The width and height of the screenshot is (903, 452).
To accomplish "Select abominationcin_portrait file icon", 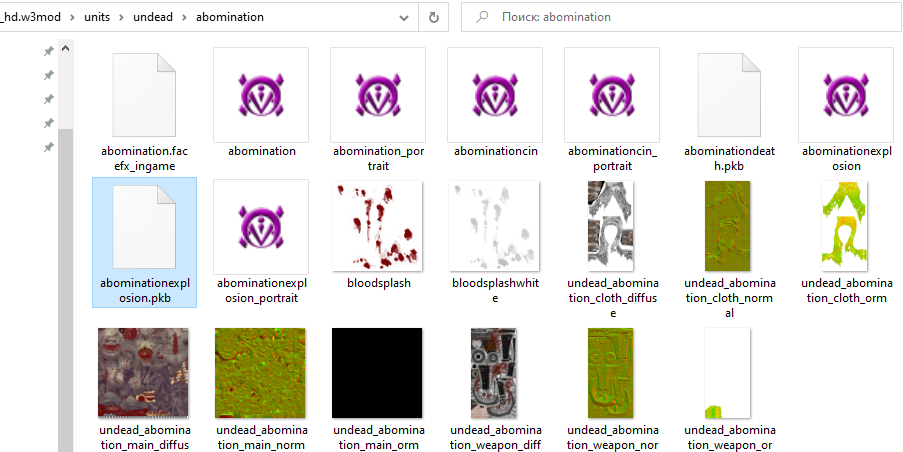I will (612, 95).
